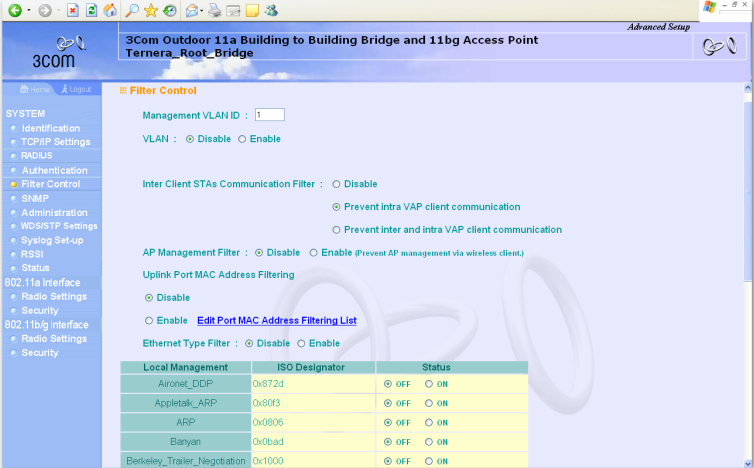Screen dimensions: 754x468
Task: Open Favorites star icon
Action: click(x=151, y=10)
